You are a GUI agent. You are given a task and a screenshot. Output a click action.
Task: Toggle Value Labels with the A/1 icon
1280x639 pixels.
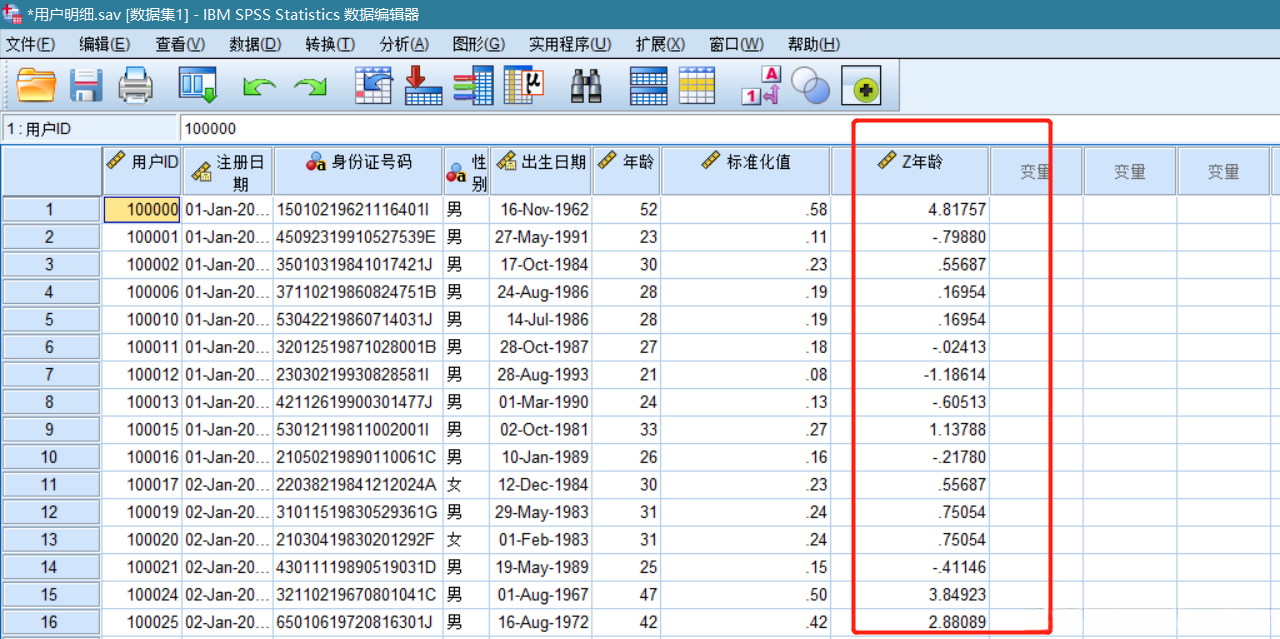pos(760,86)
